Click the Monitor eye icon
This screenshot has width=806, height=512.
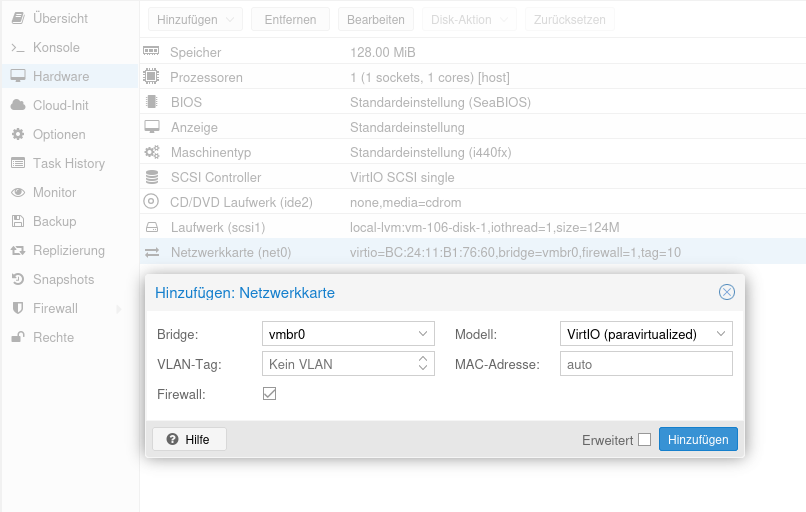[17, 192]
